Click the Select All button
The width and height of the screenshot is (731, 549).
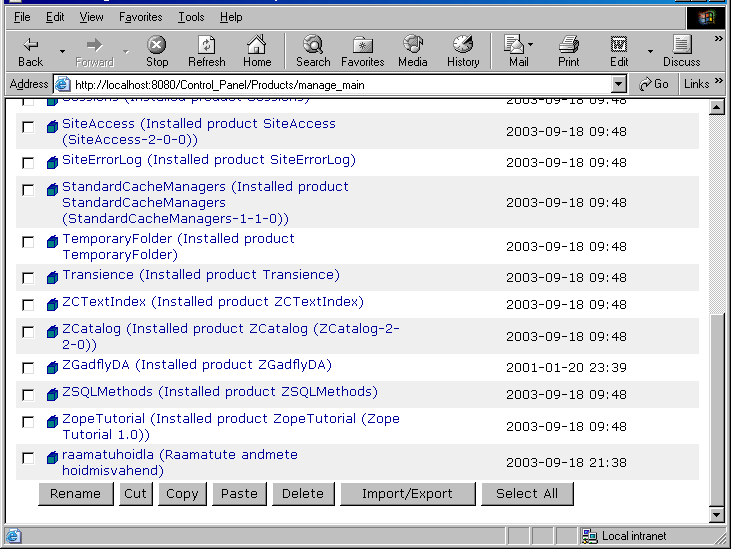point(527,494)
